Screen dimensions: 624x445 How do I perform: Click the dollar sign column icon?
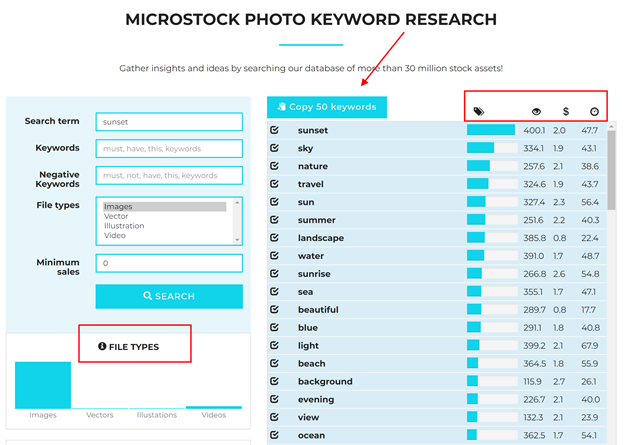pyautogui.click(x=565, y=112)
